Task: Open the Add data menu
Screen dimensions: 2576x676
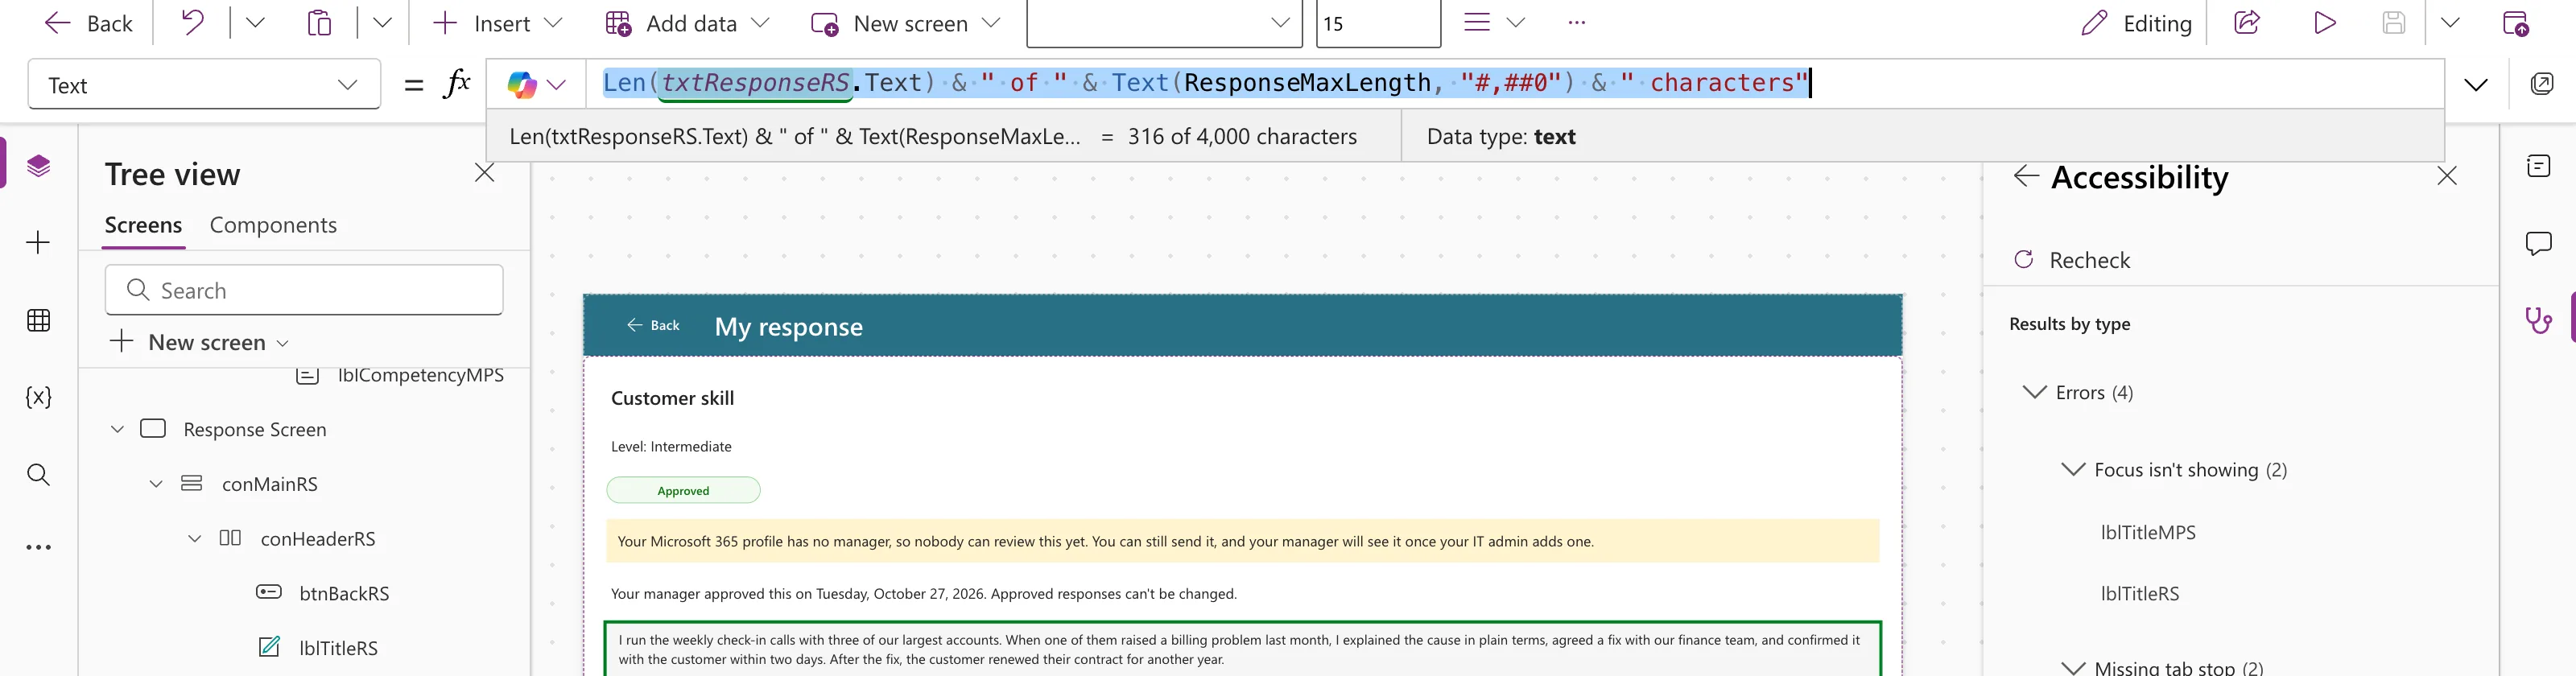Action: tap(688, 23)
